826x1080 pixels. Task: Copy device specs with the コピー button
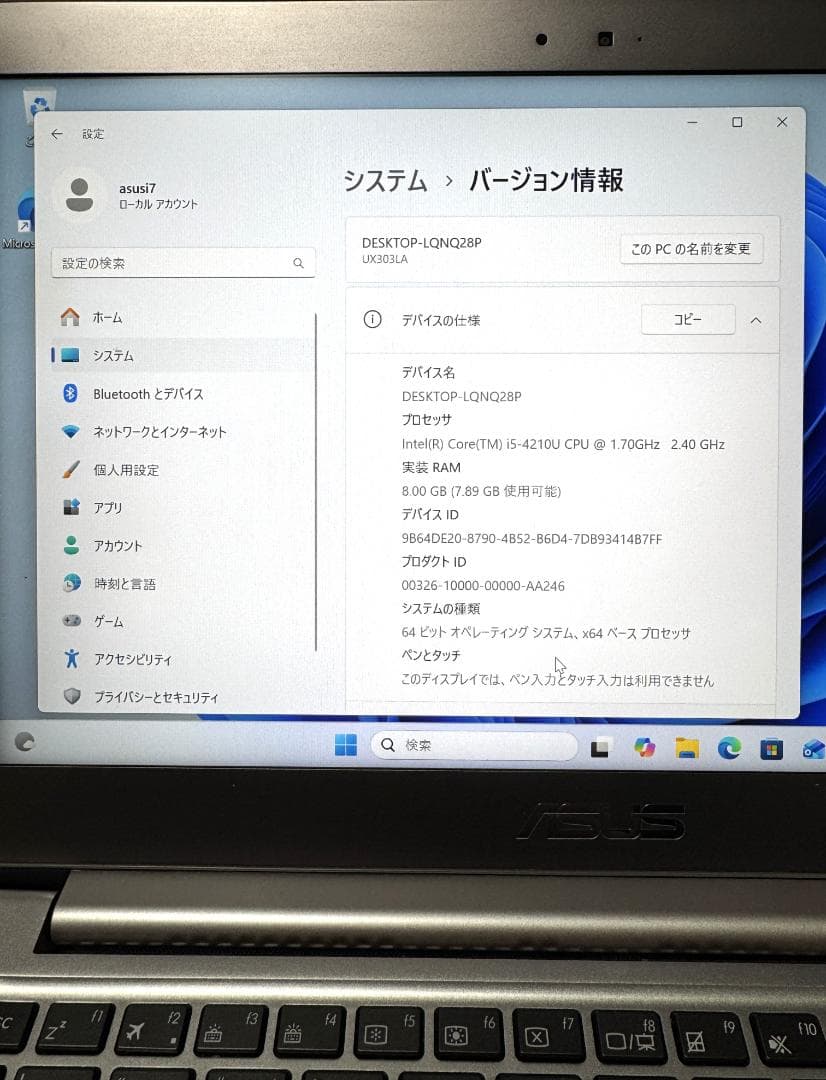(x=687, y=319)
